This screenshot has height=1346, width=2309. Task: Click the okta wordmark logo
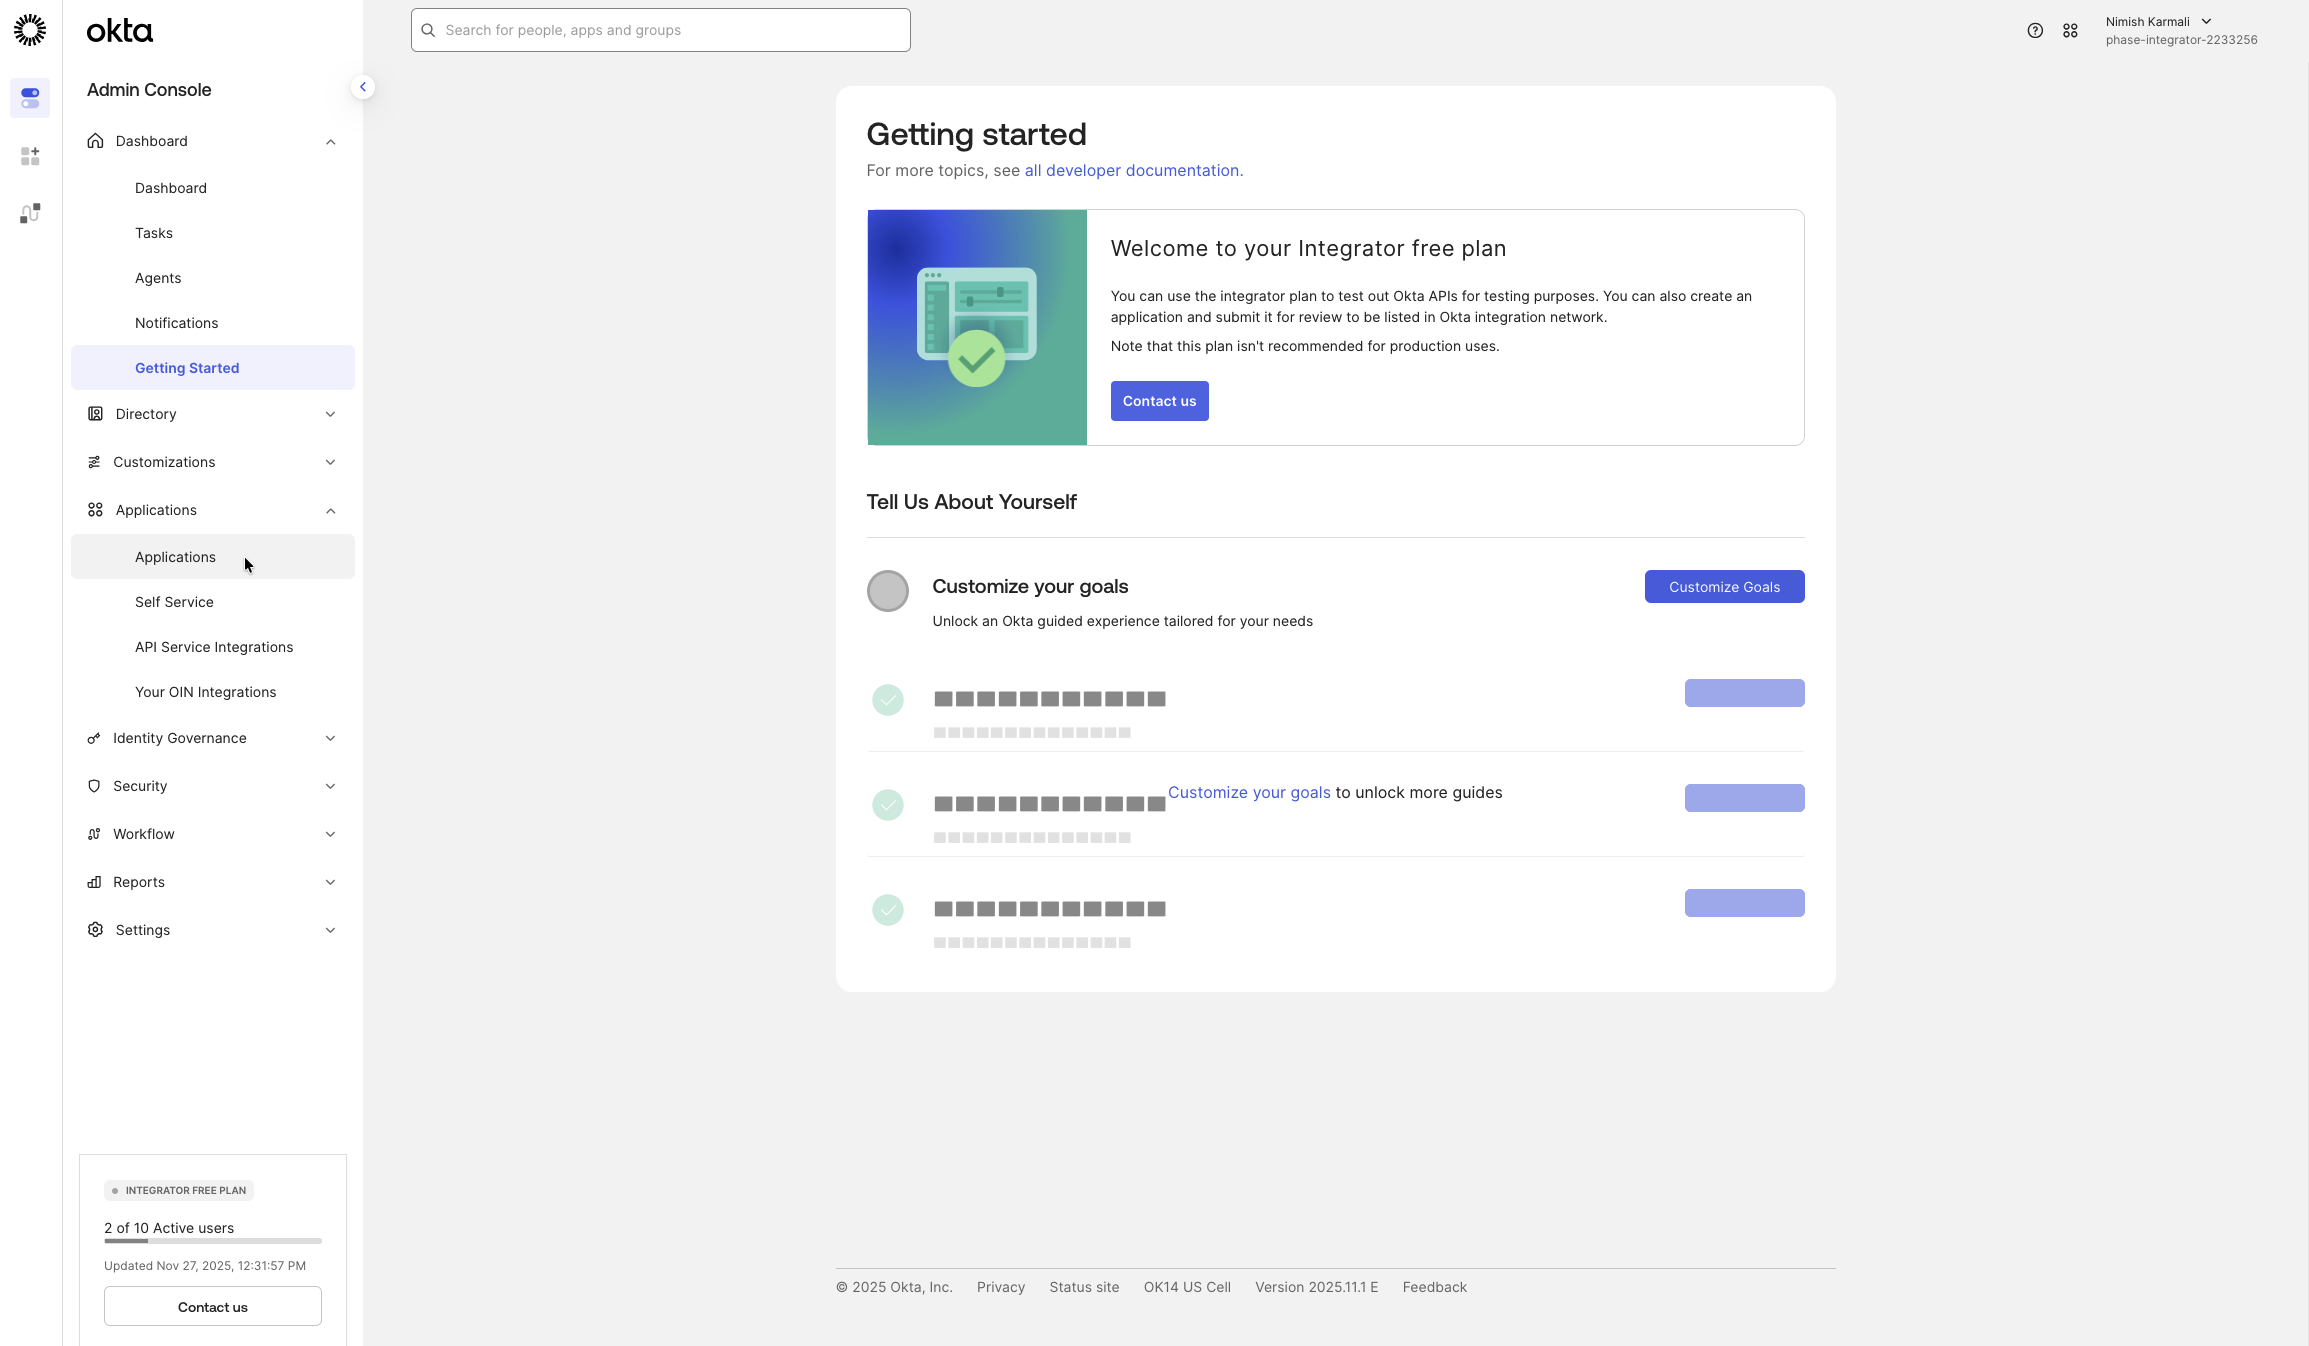[x=120, y=31]
